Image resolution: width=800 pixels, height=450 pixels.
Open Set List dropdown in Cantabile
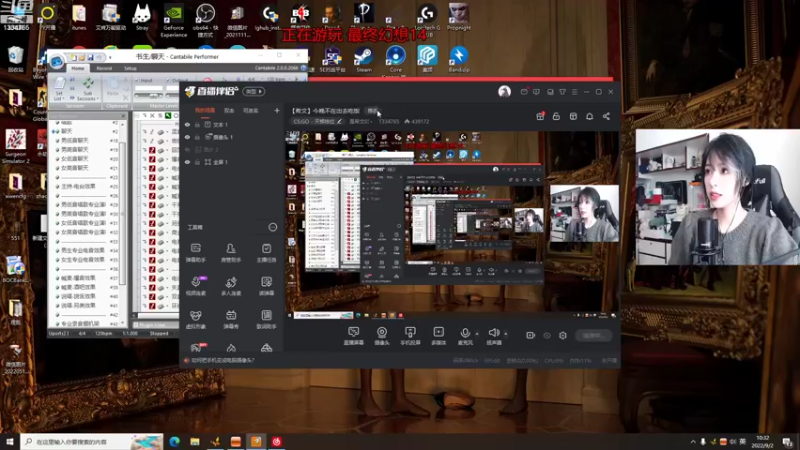pos(59,90)
